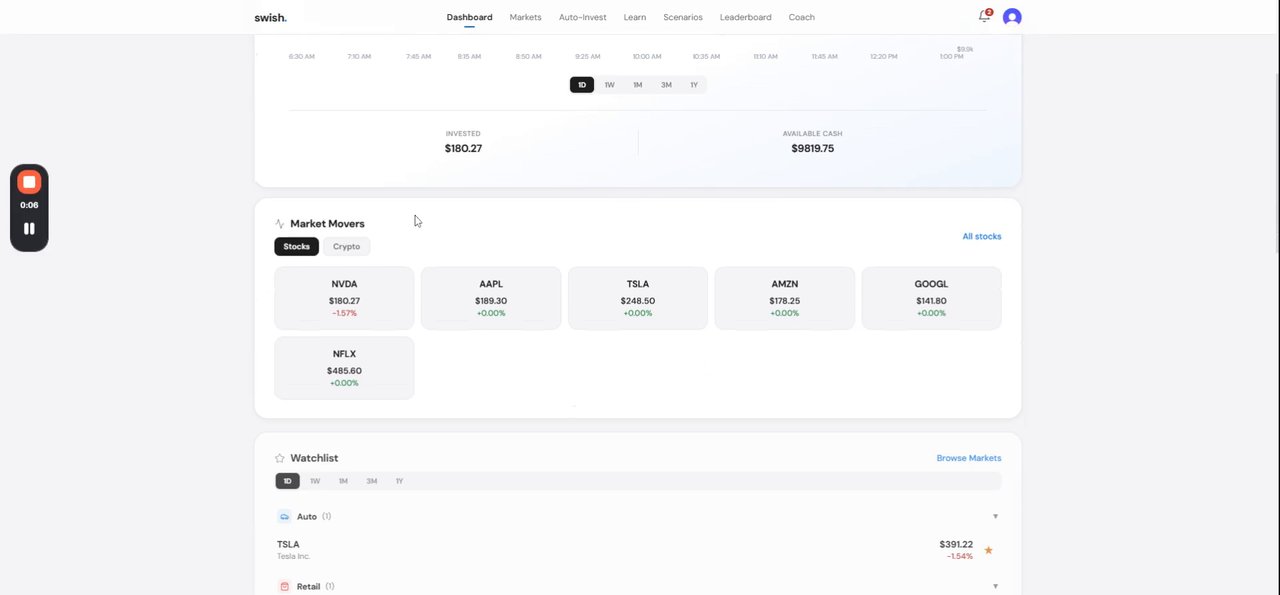
Task: Switch Market Movers to Stocks
Action: pyautogui.click(x=297, y=246)
